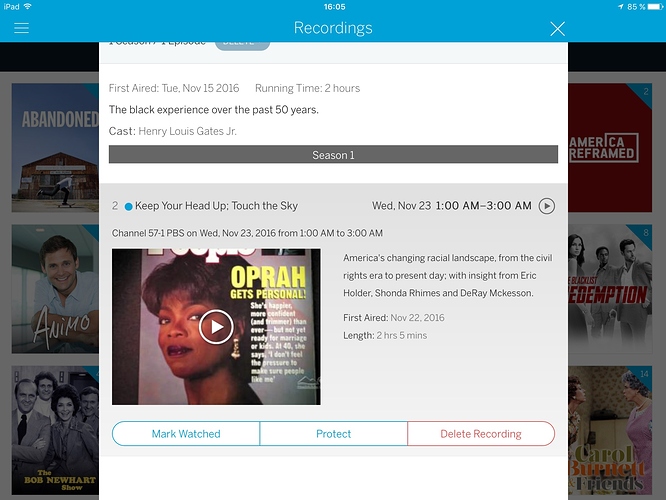This screenshot has height=500, width=666.
Task: Tap the Running Time 2 hours text
Action: click(x=308, y=88)
